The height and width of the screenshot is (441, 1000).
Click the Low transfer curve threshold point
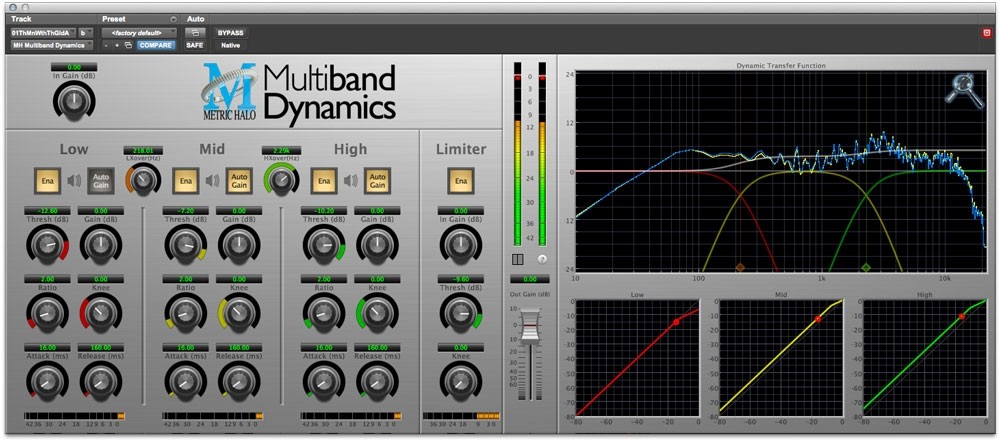click(676, 322)
